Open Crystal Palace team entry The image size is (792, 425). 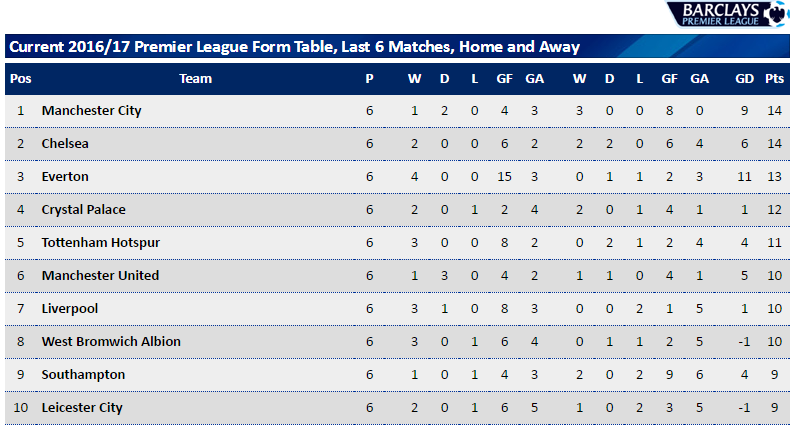click(83, 210)
